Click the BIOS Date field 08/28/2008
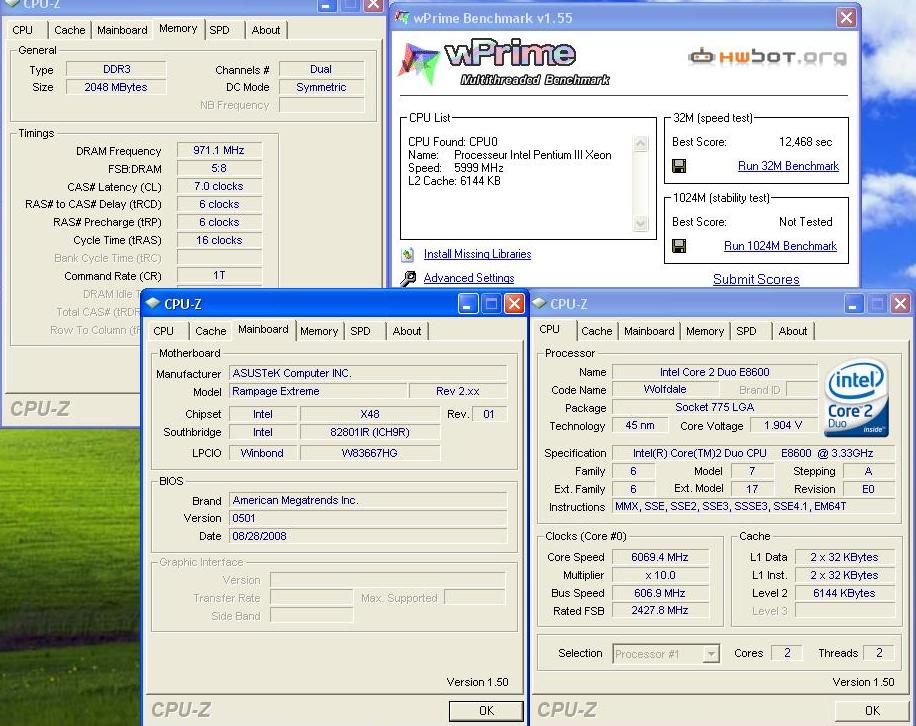916x726 pixels. pos(368,536)
